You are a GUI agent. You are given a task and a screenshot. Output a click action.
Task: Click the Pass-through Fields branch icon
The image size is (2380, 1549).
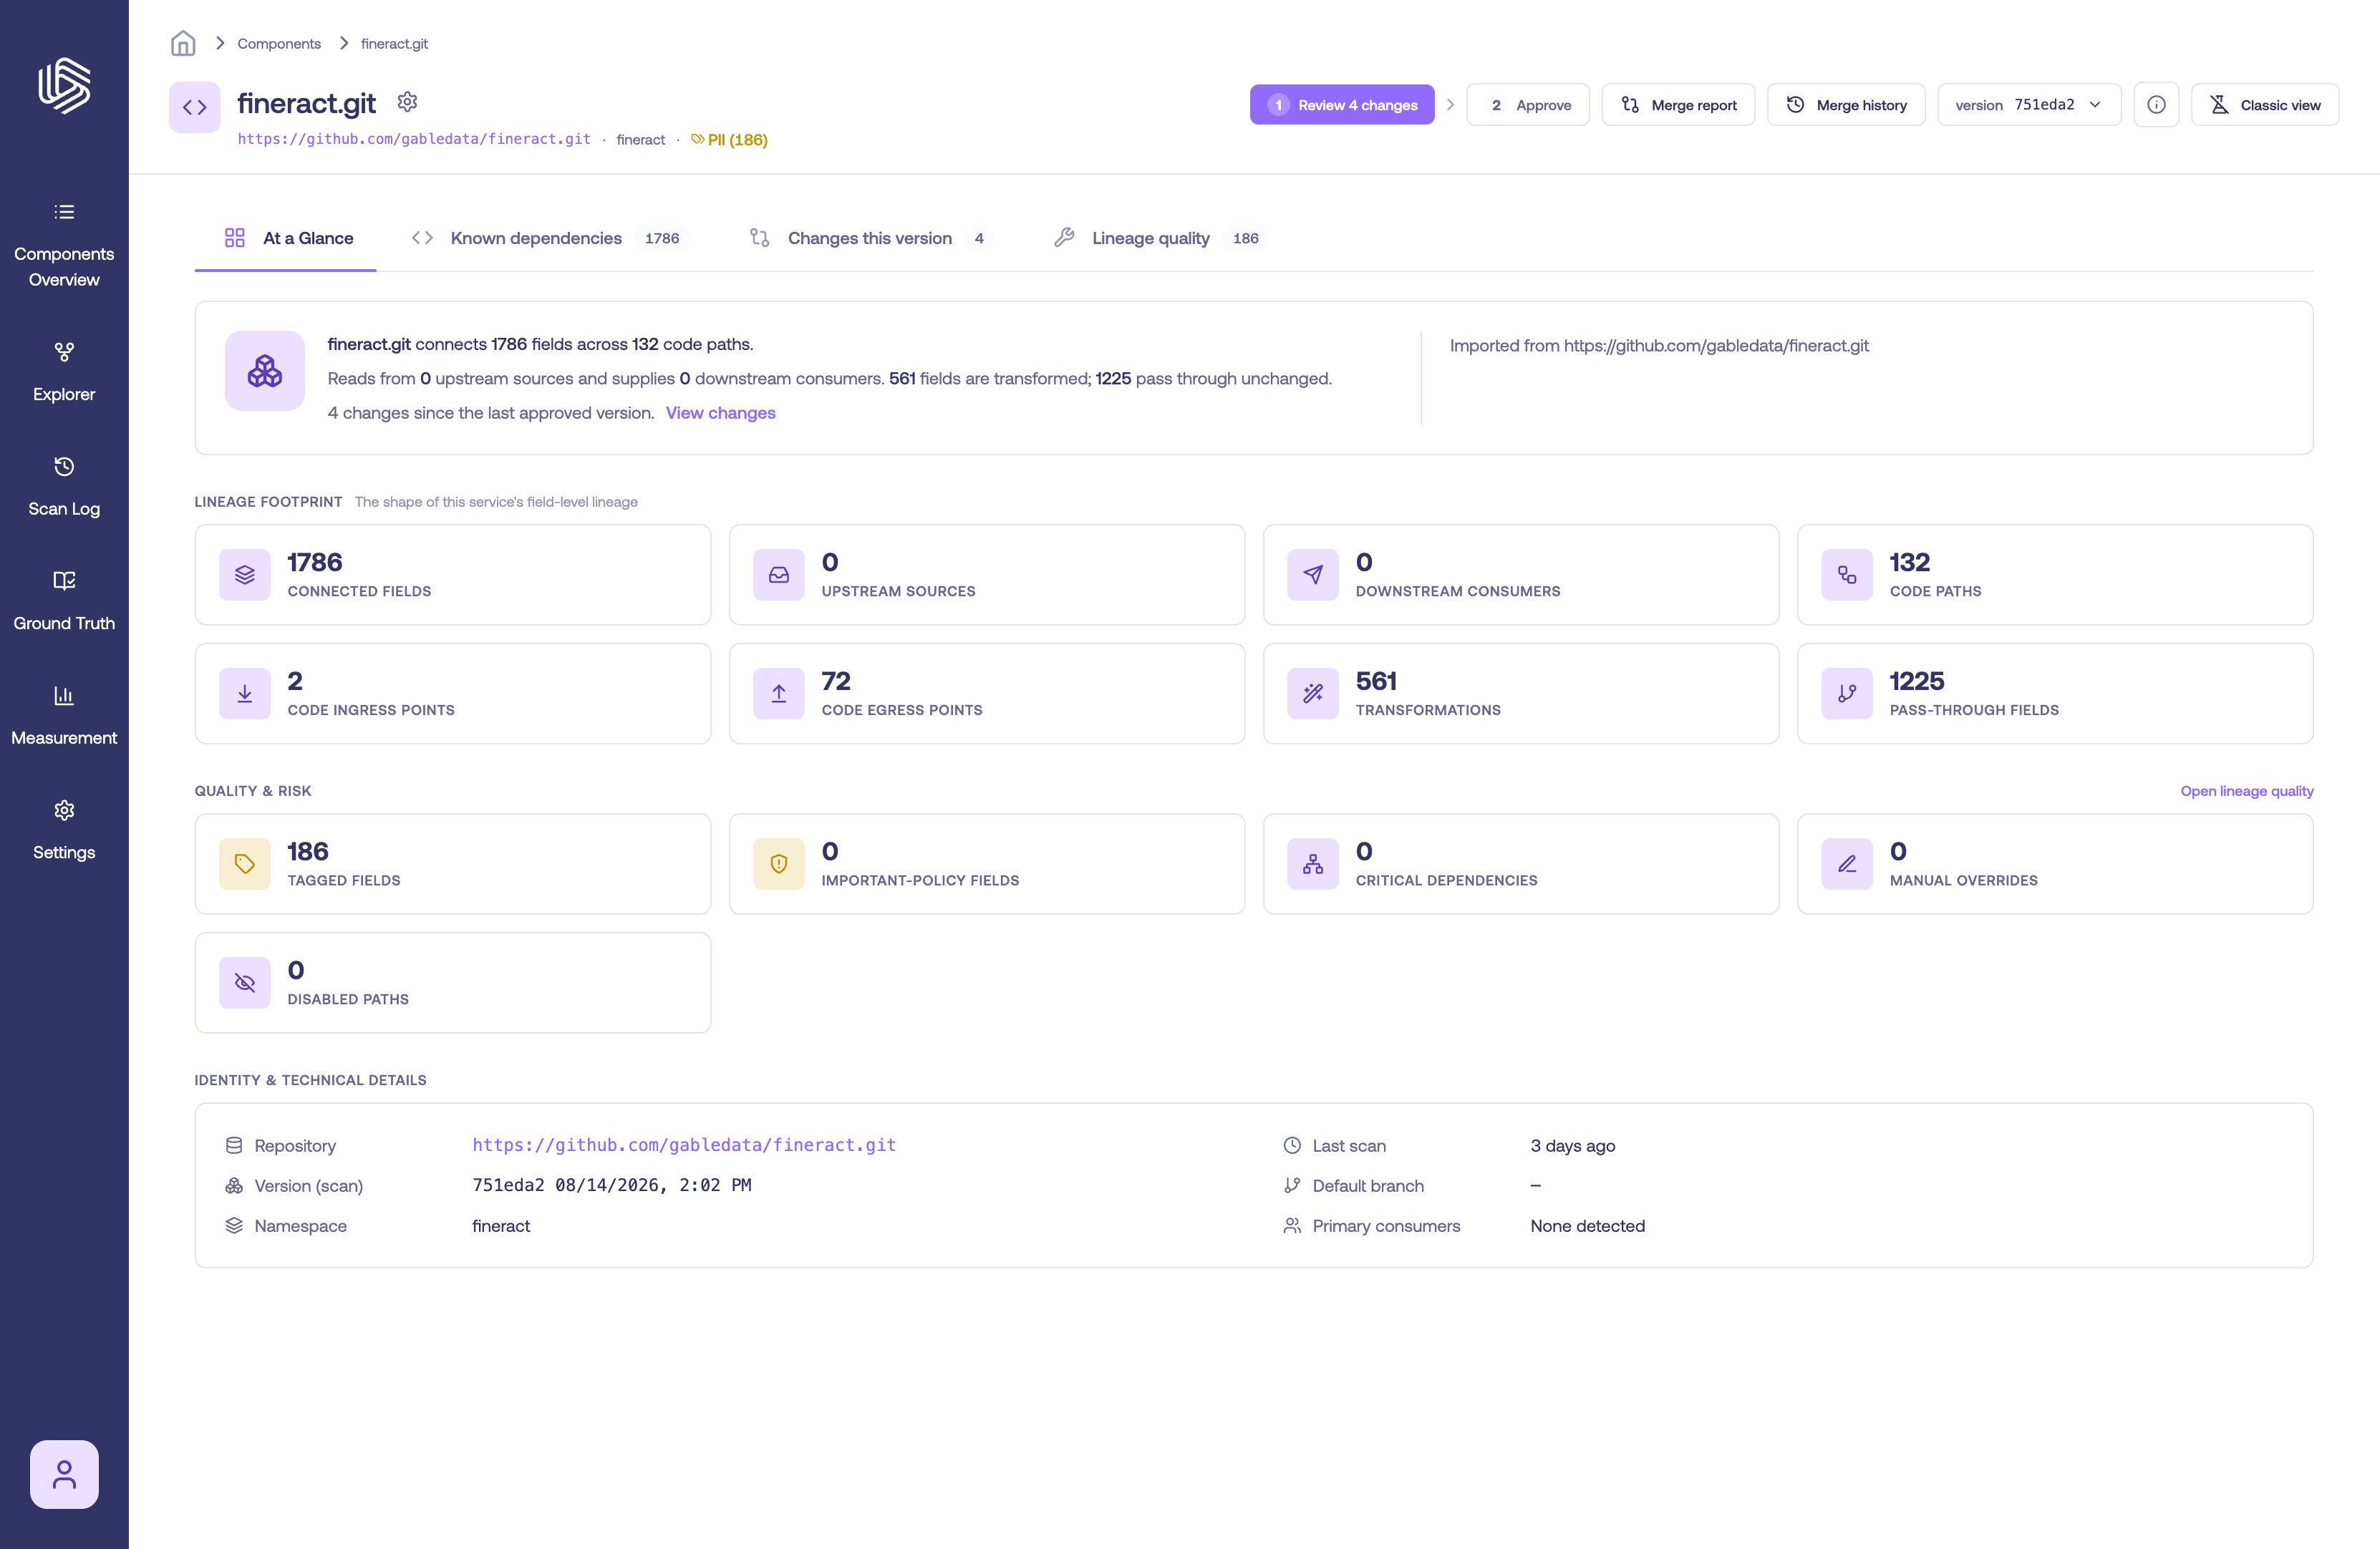coord(1847,693)
